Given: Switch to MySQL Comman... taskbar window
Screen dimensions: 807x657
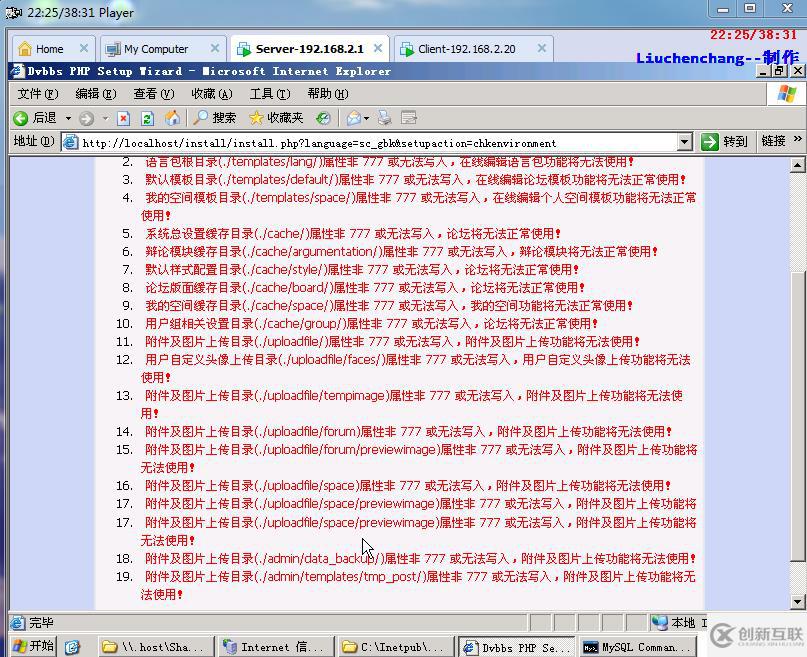Looking at the screenshot, I should [x=637, y=647].
